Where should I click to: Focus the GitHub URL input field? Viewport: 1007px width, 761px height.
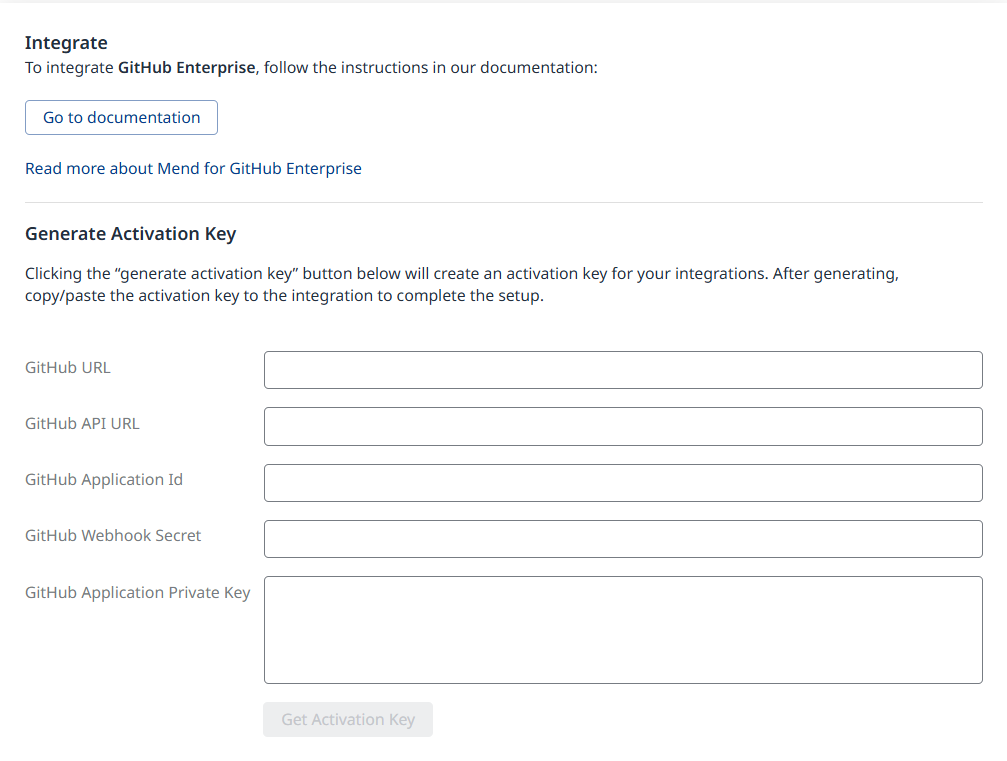[x=622, y=369]
